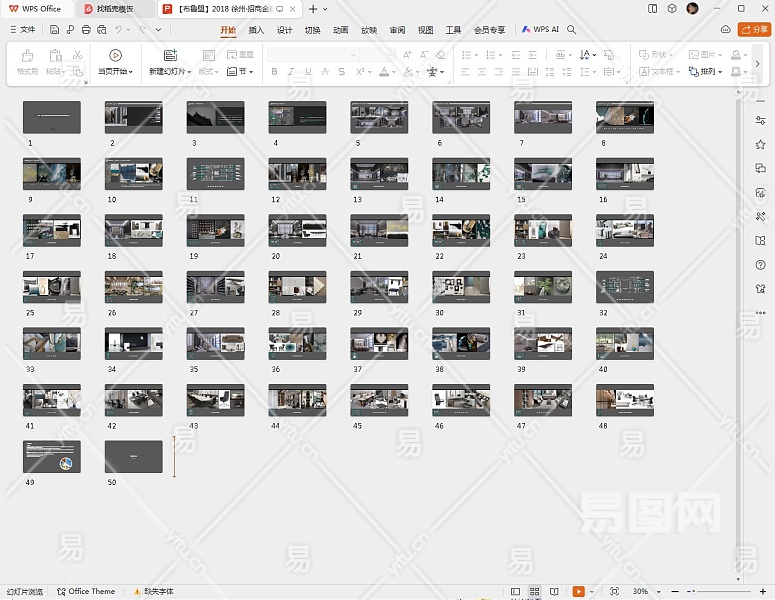This screenshot has width=775, height=600.
Task: Open the 动画 ribbon tab
Action: 341,30
